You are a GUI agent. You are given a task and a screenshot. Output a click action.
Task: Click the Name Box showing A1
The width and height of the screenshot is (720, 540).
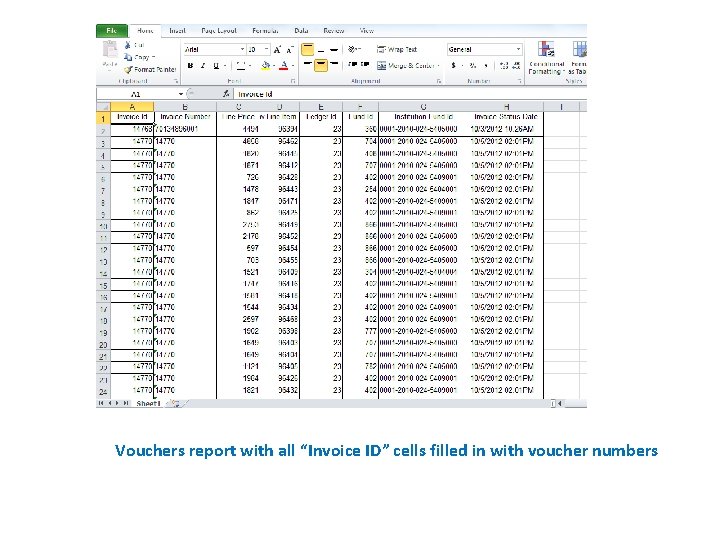[136, 94]
